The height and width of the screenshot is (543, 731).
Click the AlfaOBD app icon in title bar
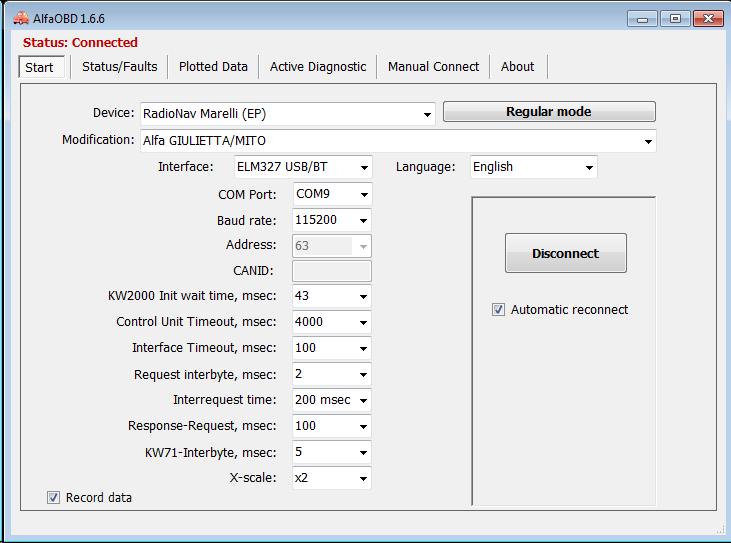tap(20, 18)
